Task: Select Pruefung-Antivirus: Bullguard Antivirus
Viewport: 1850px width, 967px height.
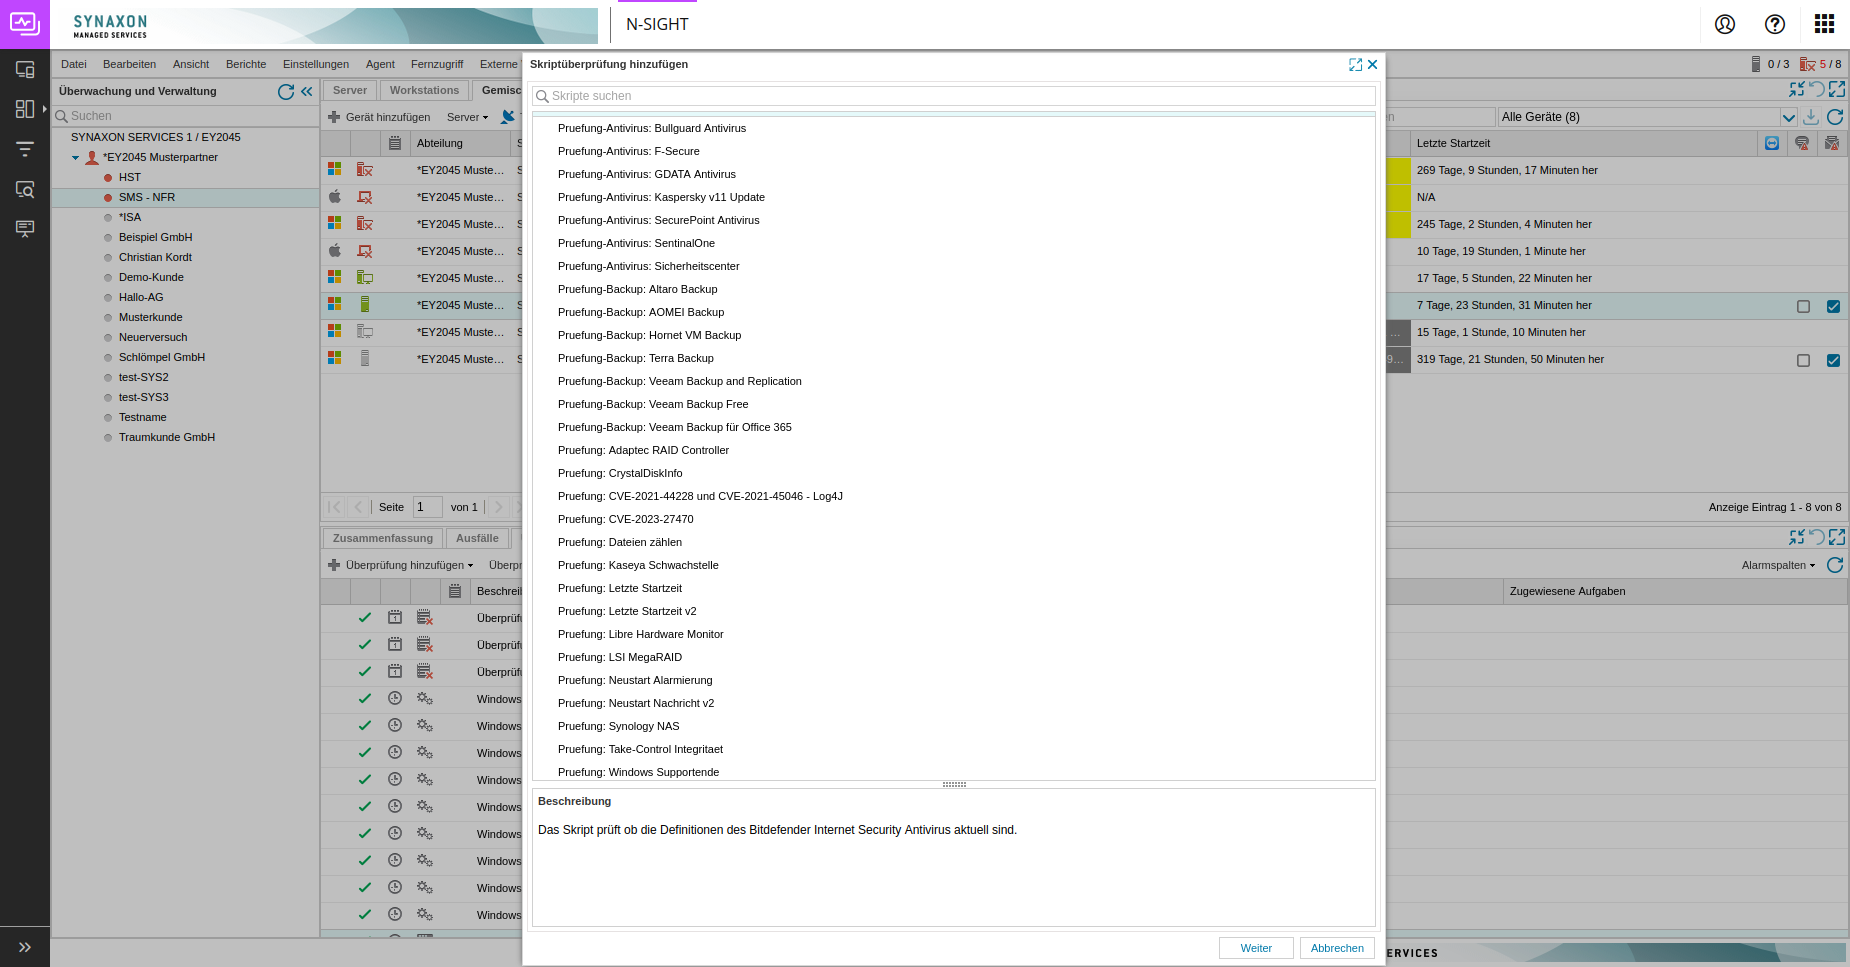Action: tap(652, 128)
